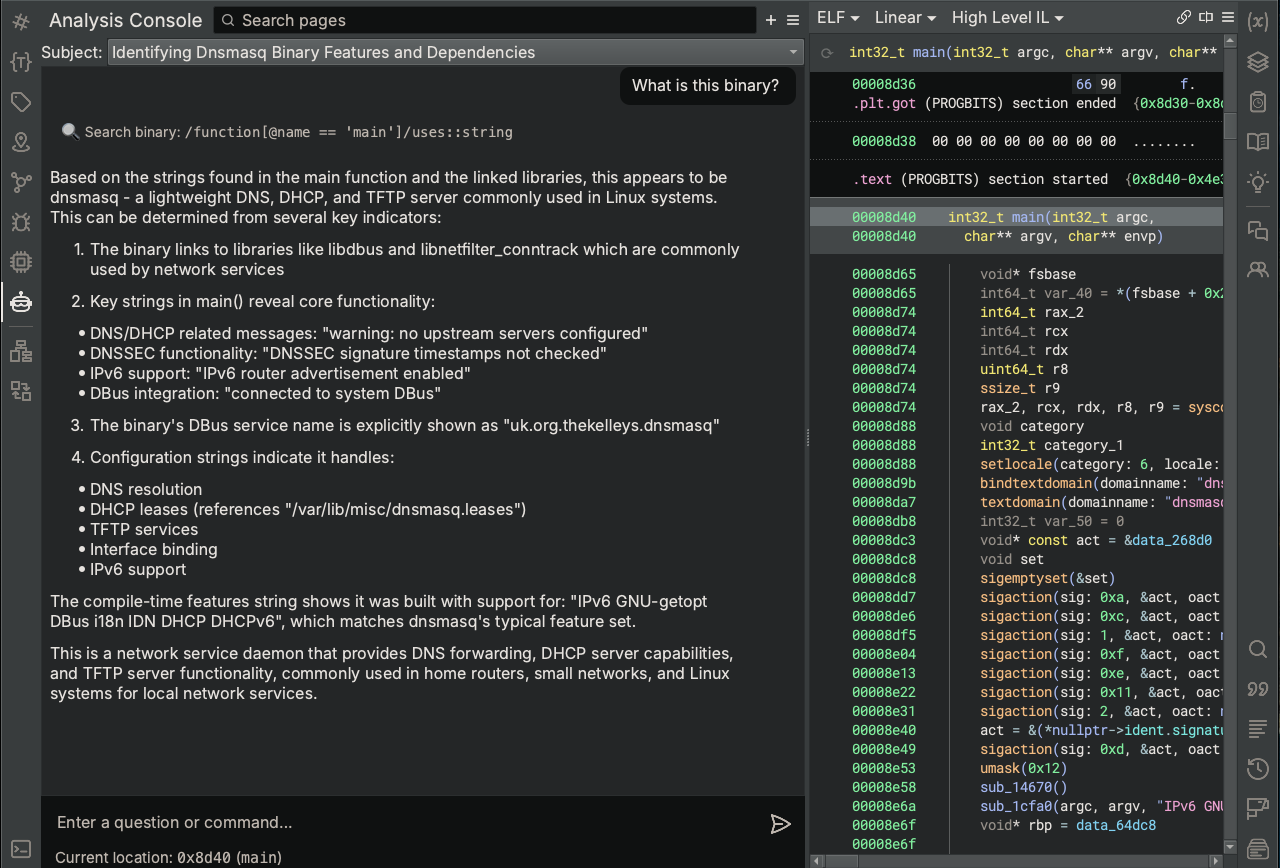1280x868 pixels.
Task: Click the split pane icon in the code view header
Action: (1205, 18)
